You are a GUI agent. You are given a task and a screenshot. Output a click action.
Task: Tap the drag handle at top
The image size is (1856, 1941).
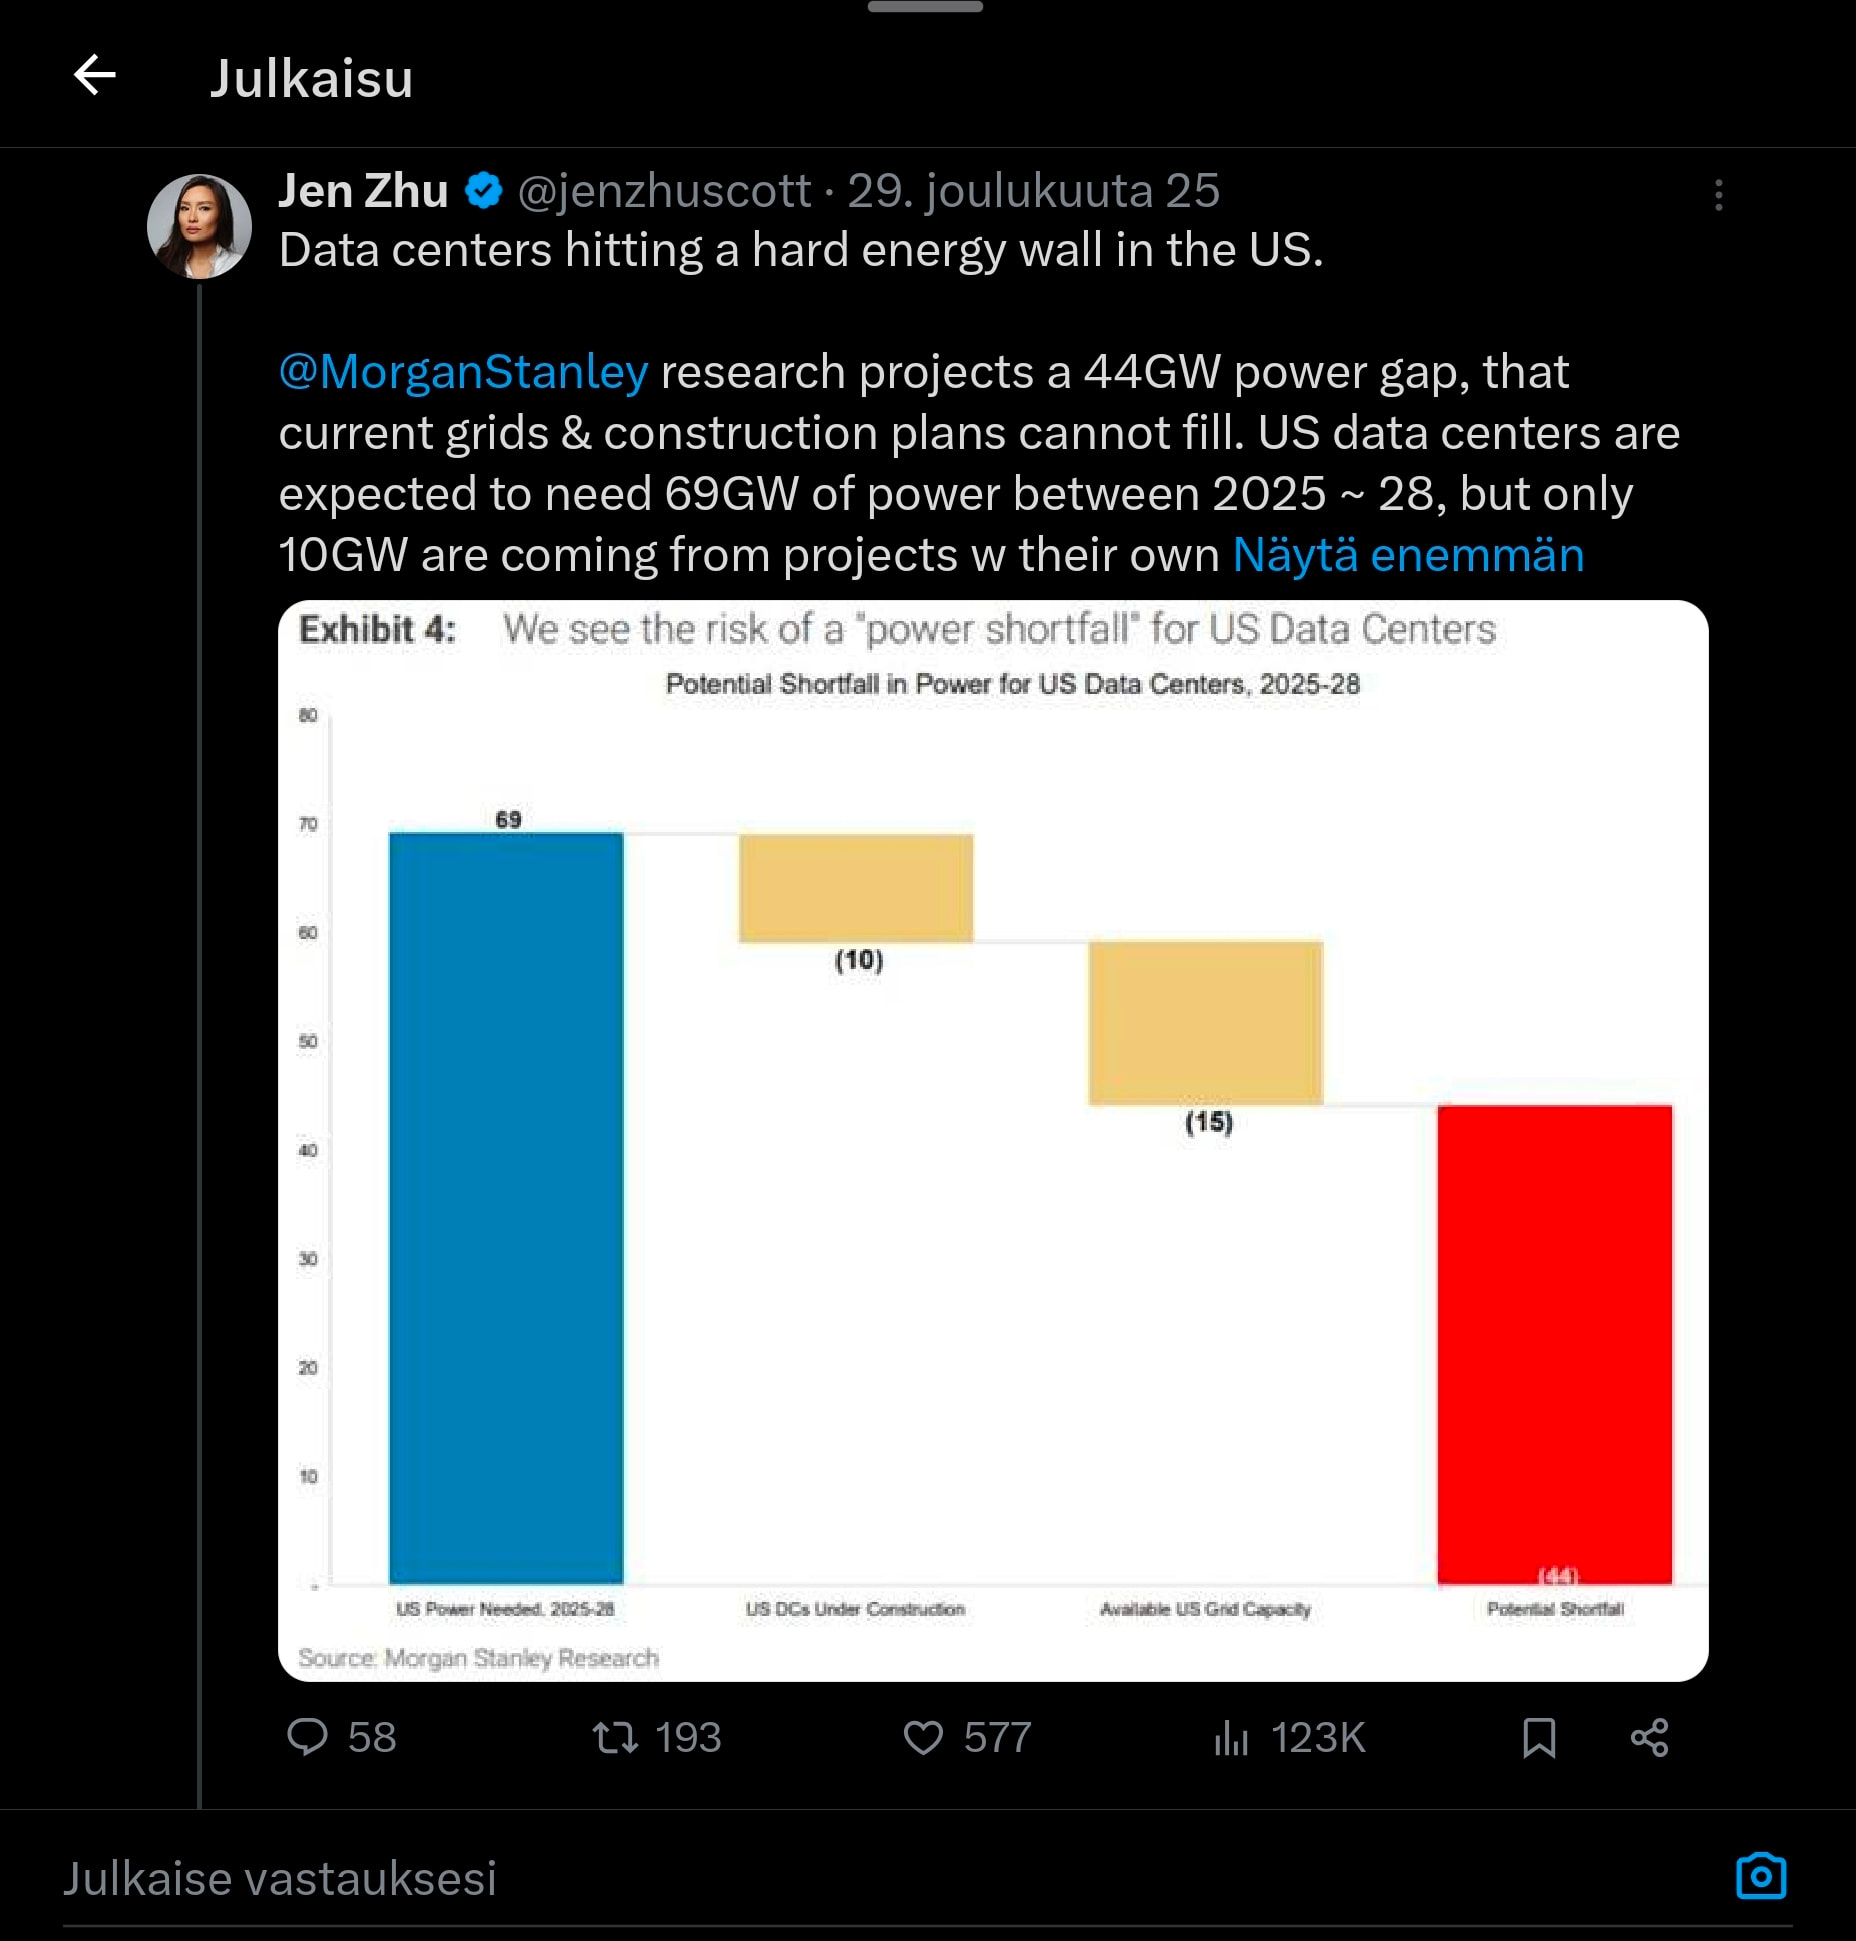[925, 8]
